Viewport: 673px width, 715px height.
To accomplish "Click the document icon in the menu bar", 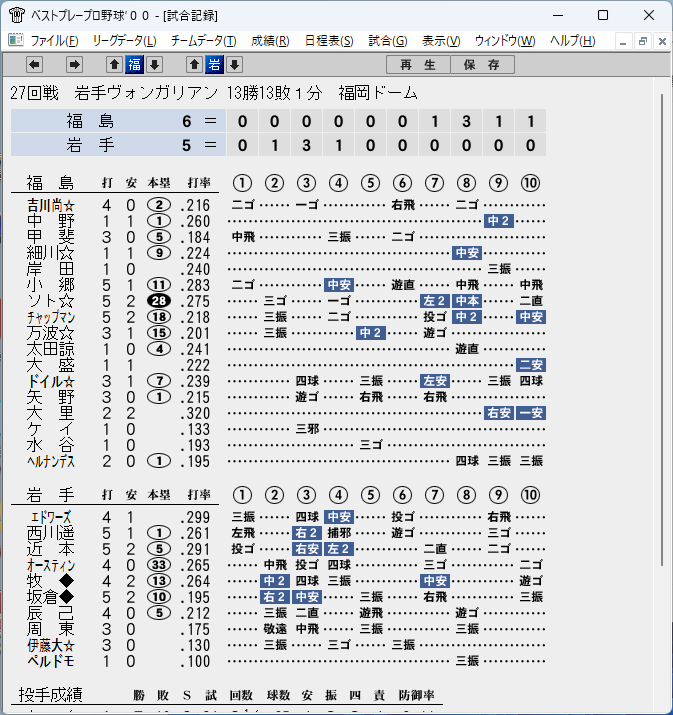I will (x=16, y=40).
